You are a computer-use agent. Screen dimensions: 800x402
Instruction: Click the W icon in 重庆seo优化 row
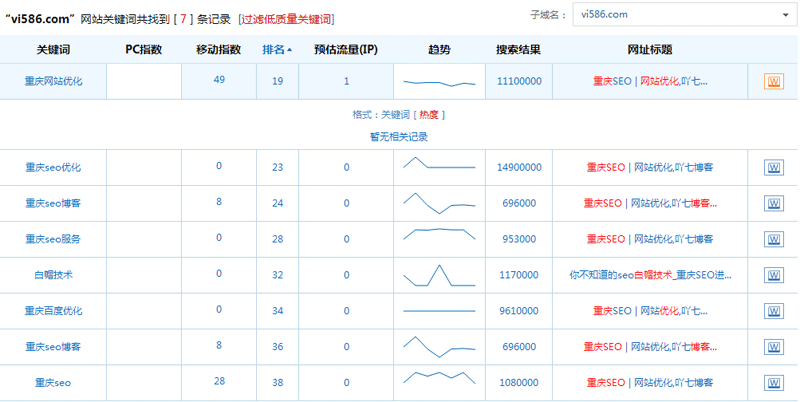coord(773,167)
